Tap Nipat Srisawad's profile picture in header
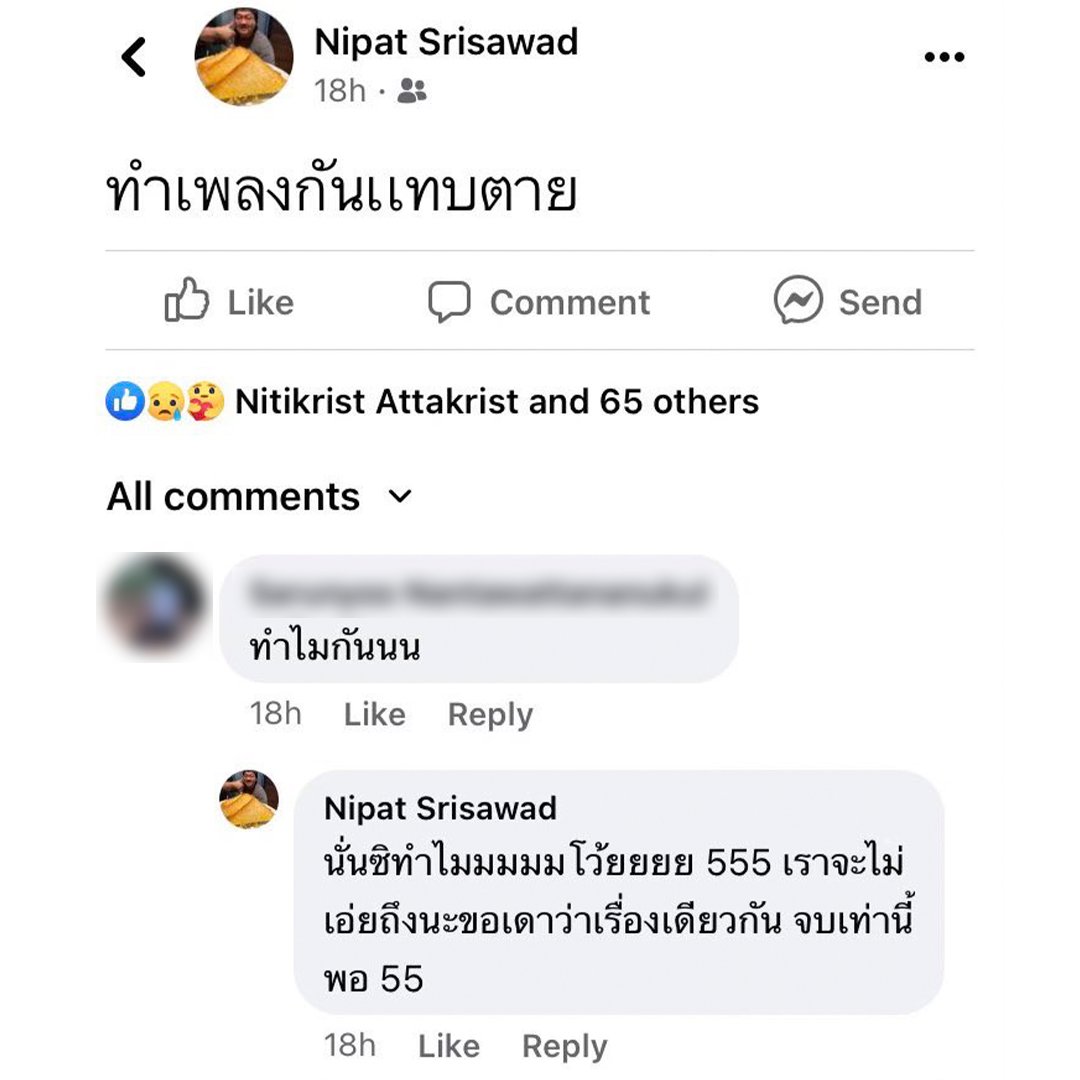Image resolution: width=1080 pixels, height=1080 pixels. pos(244,57)
